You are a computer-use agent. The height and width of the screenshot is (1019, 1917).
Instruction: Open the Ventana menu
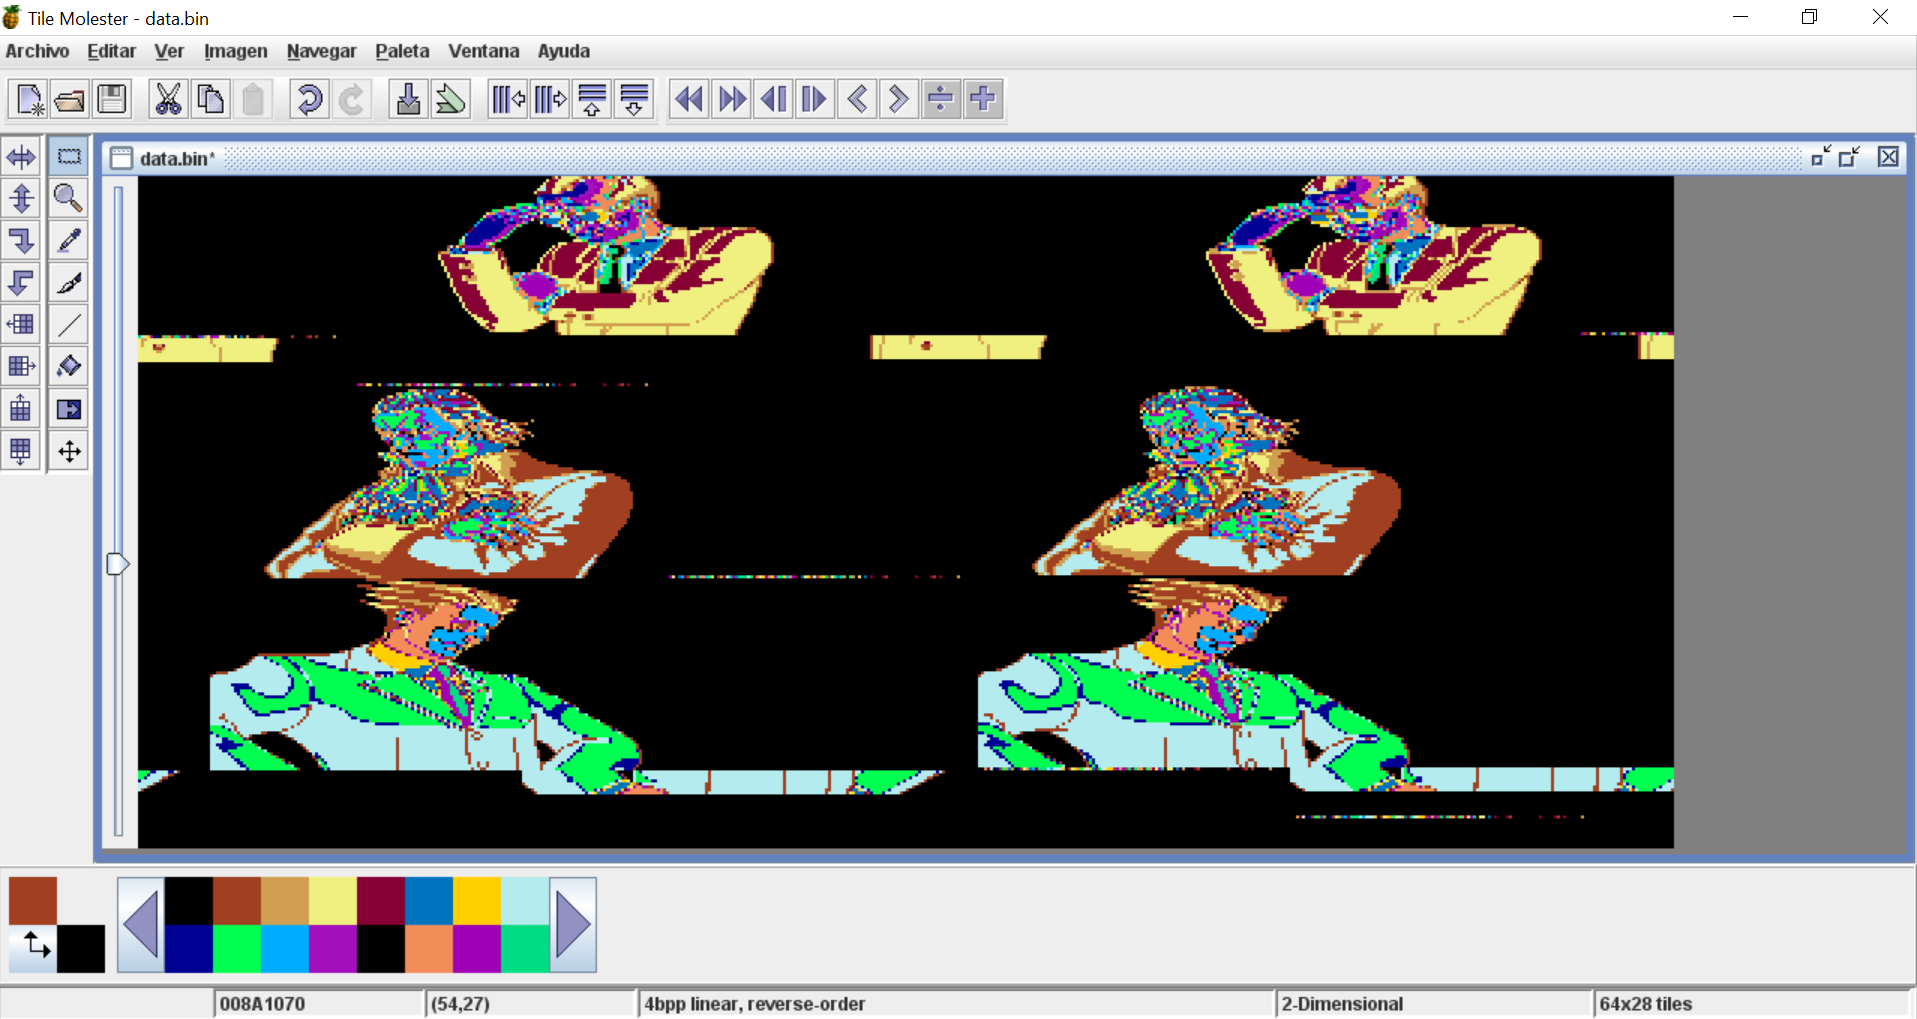484,51
